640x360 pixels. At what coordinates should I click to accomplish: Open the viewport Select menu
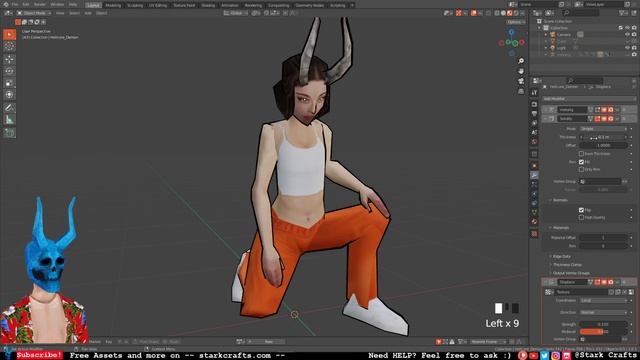[74, 13]
